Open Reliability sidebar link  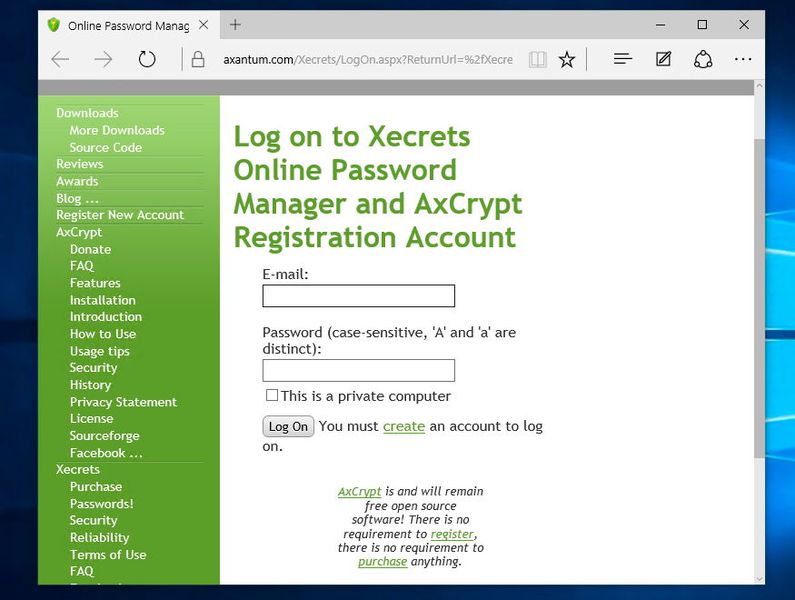pyautogui.click(x=99, y=538)
